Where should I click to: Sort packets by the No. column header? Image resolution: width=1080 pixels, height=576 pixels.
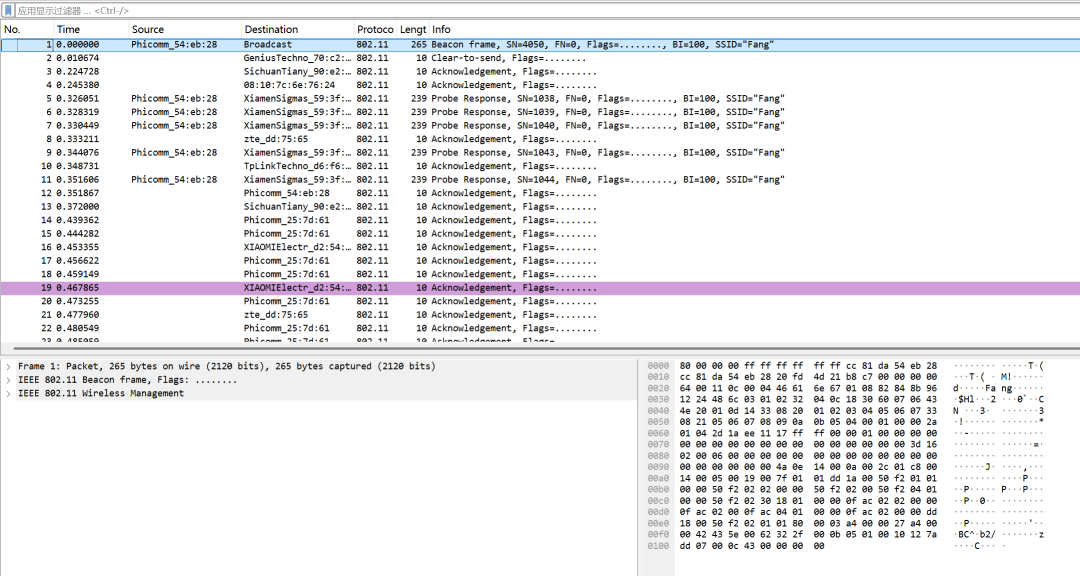27,30
